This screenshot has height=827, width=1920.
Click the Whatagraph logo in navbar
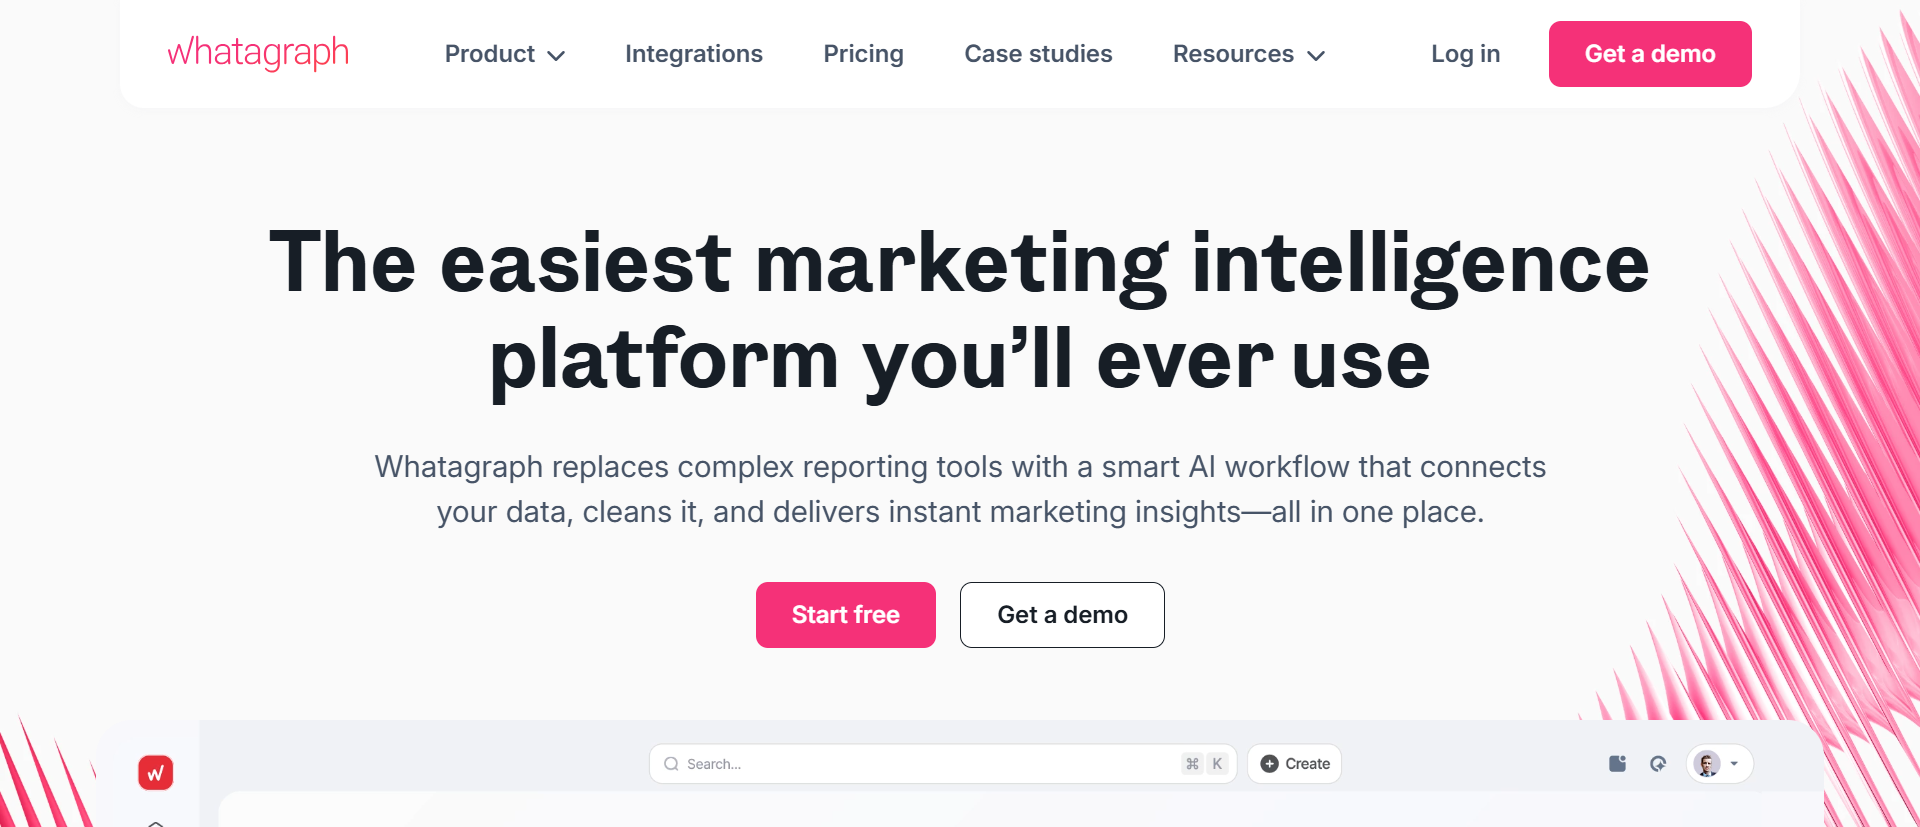(x=258, y=53)
